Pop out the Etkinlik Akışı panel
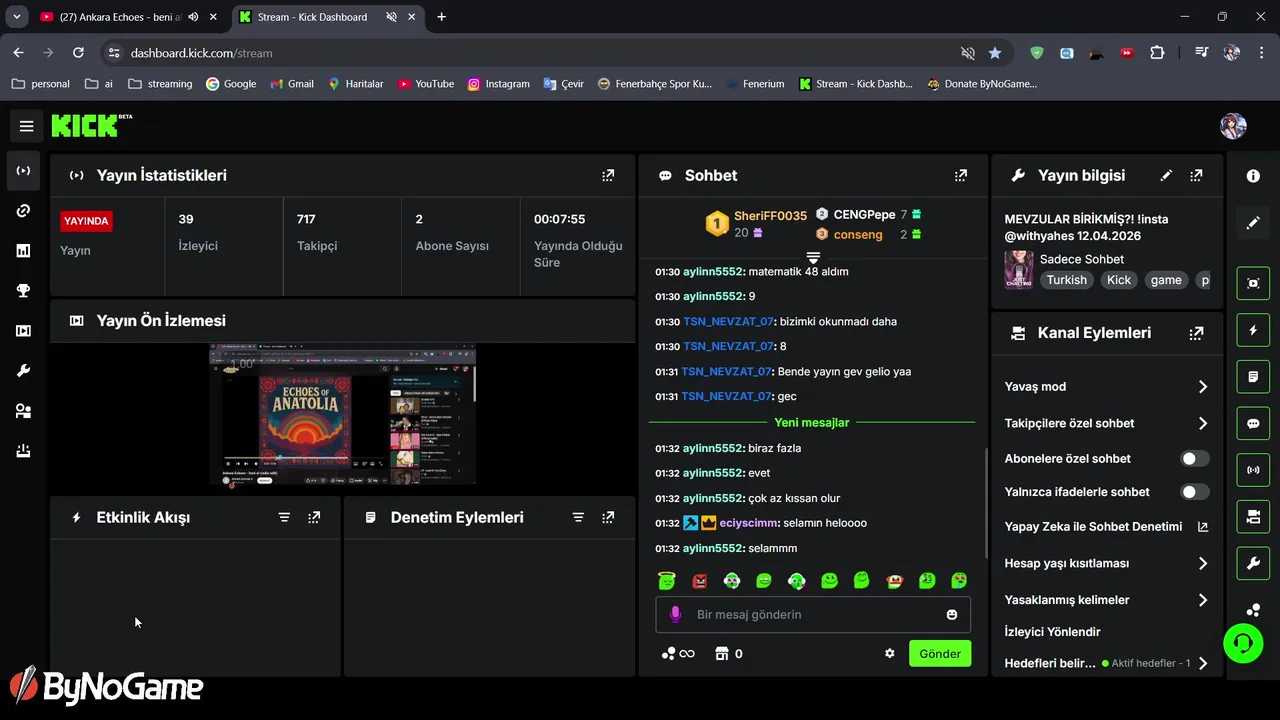 (314, 517)
